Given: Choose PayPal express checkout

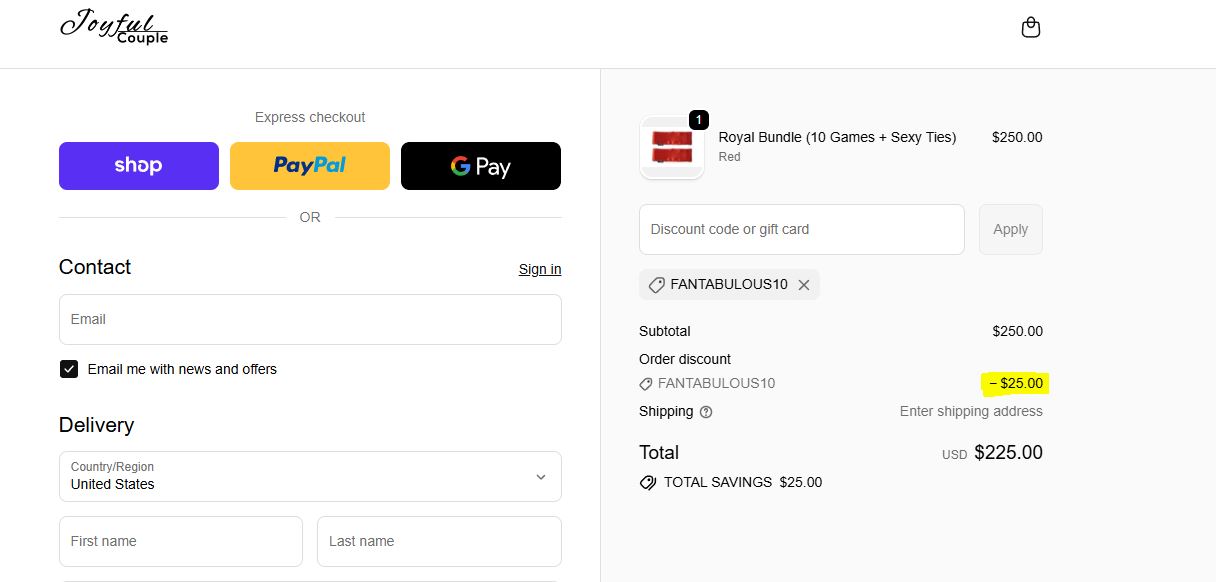Looking at the screenshot, I should 309,165.
